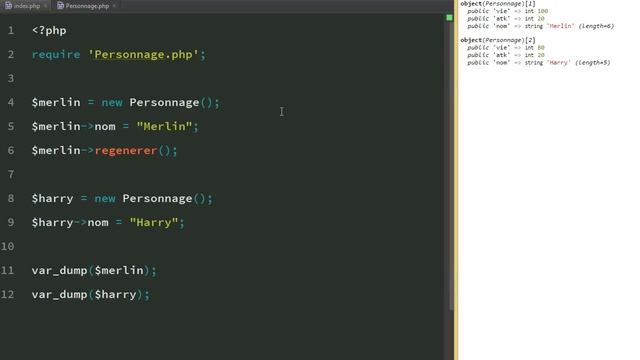This screenshot has width=640, height=360.
Task: Click var_dump on line 11
Action: point(59,271)
